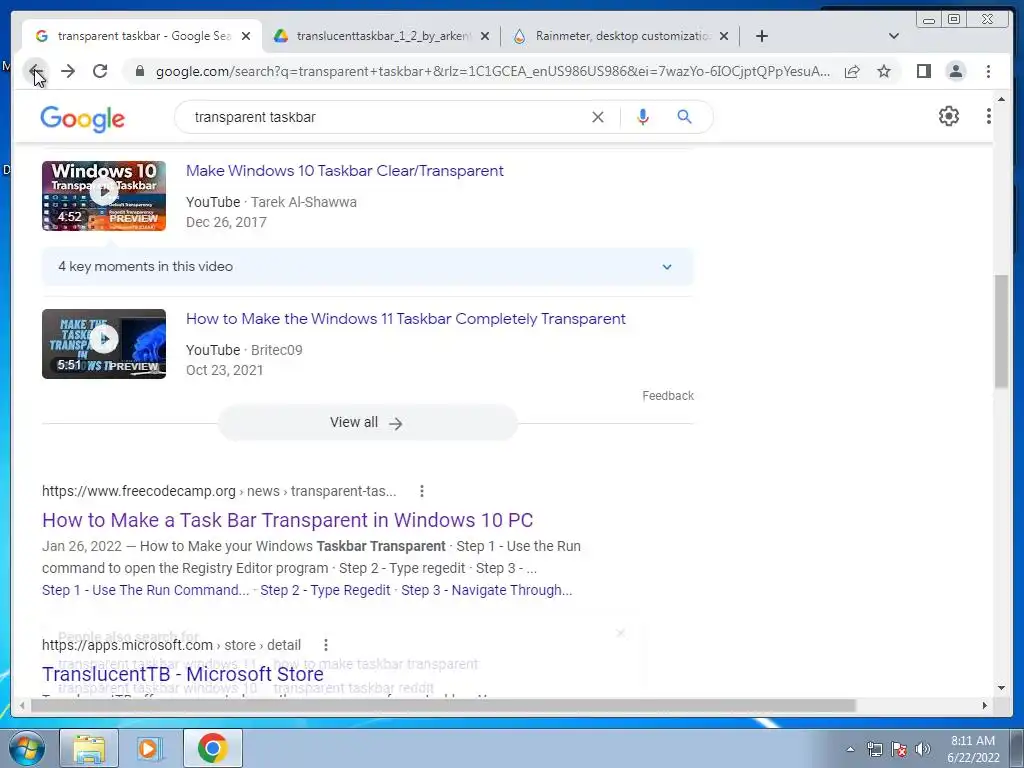Screen dimensions: 1024x768
Task: Open Make Windows 10 Taskbar Clear/Transparent video
Action: click(x=344, y=171)
